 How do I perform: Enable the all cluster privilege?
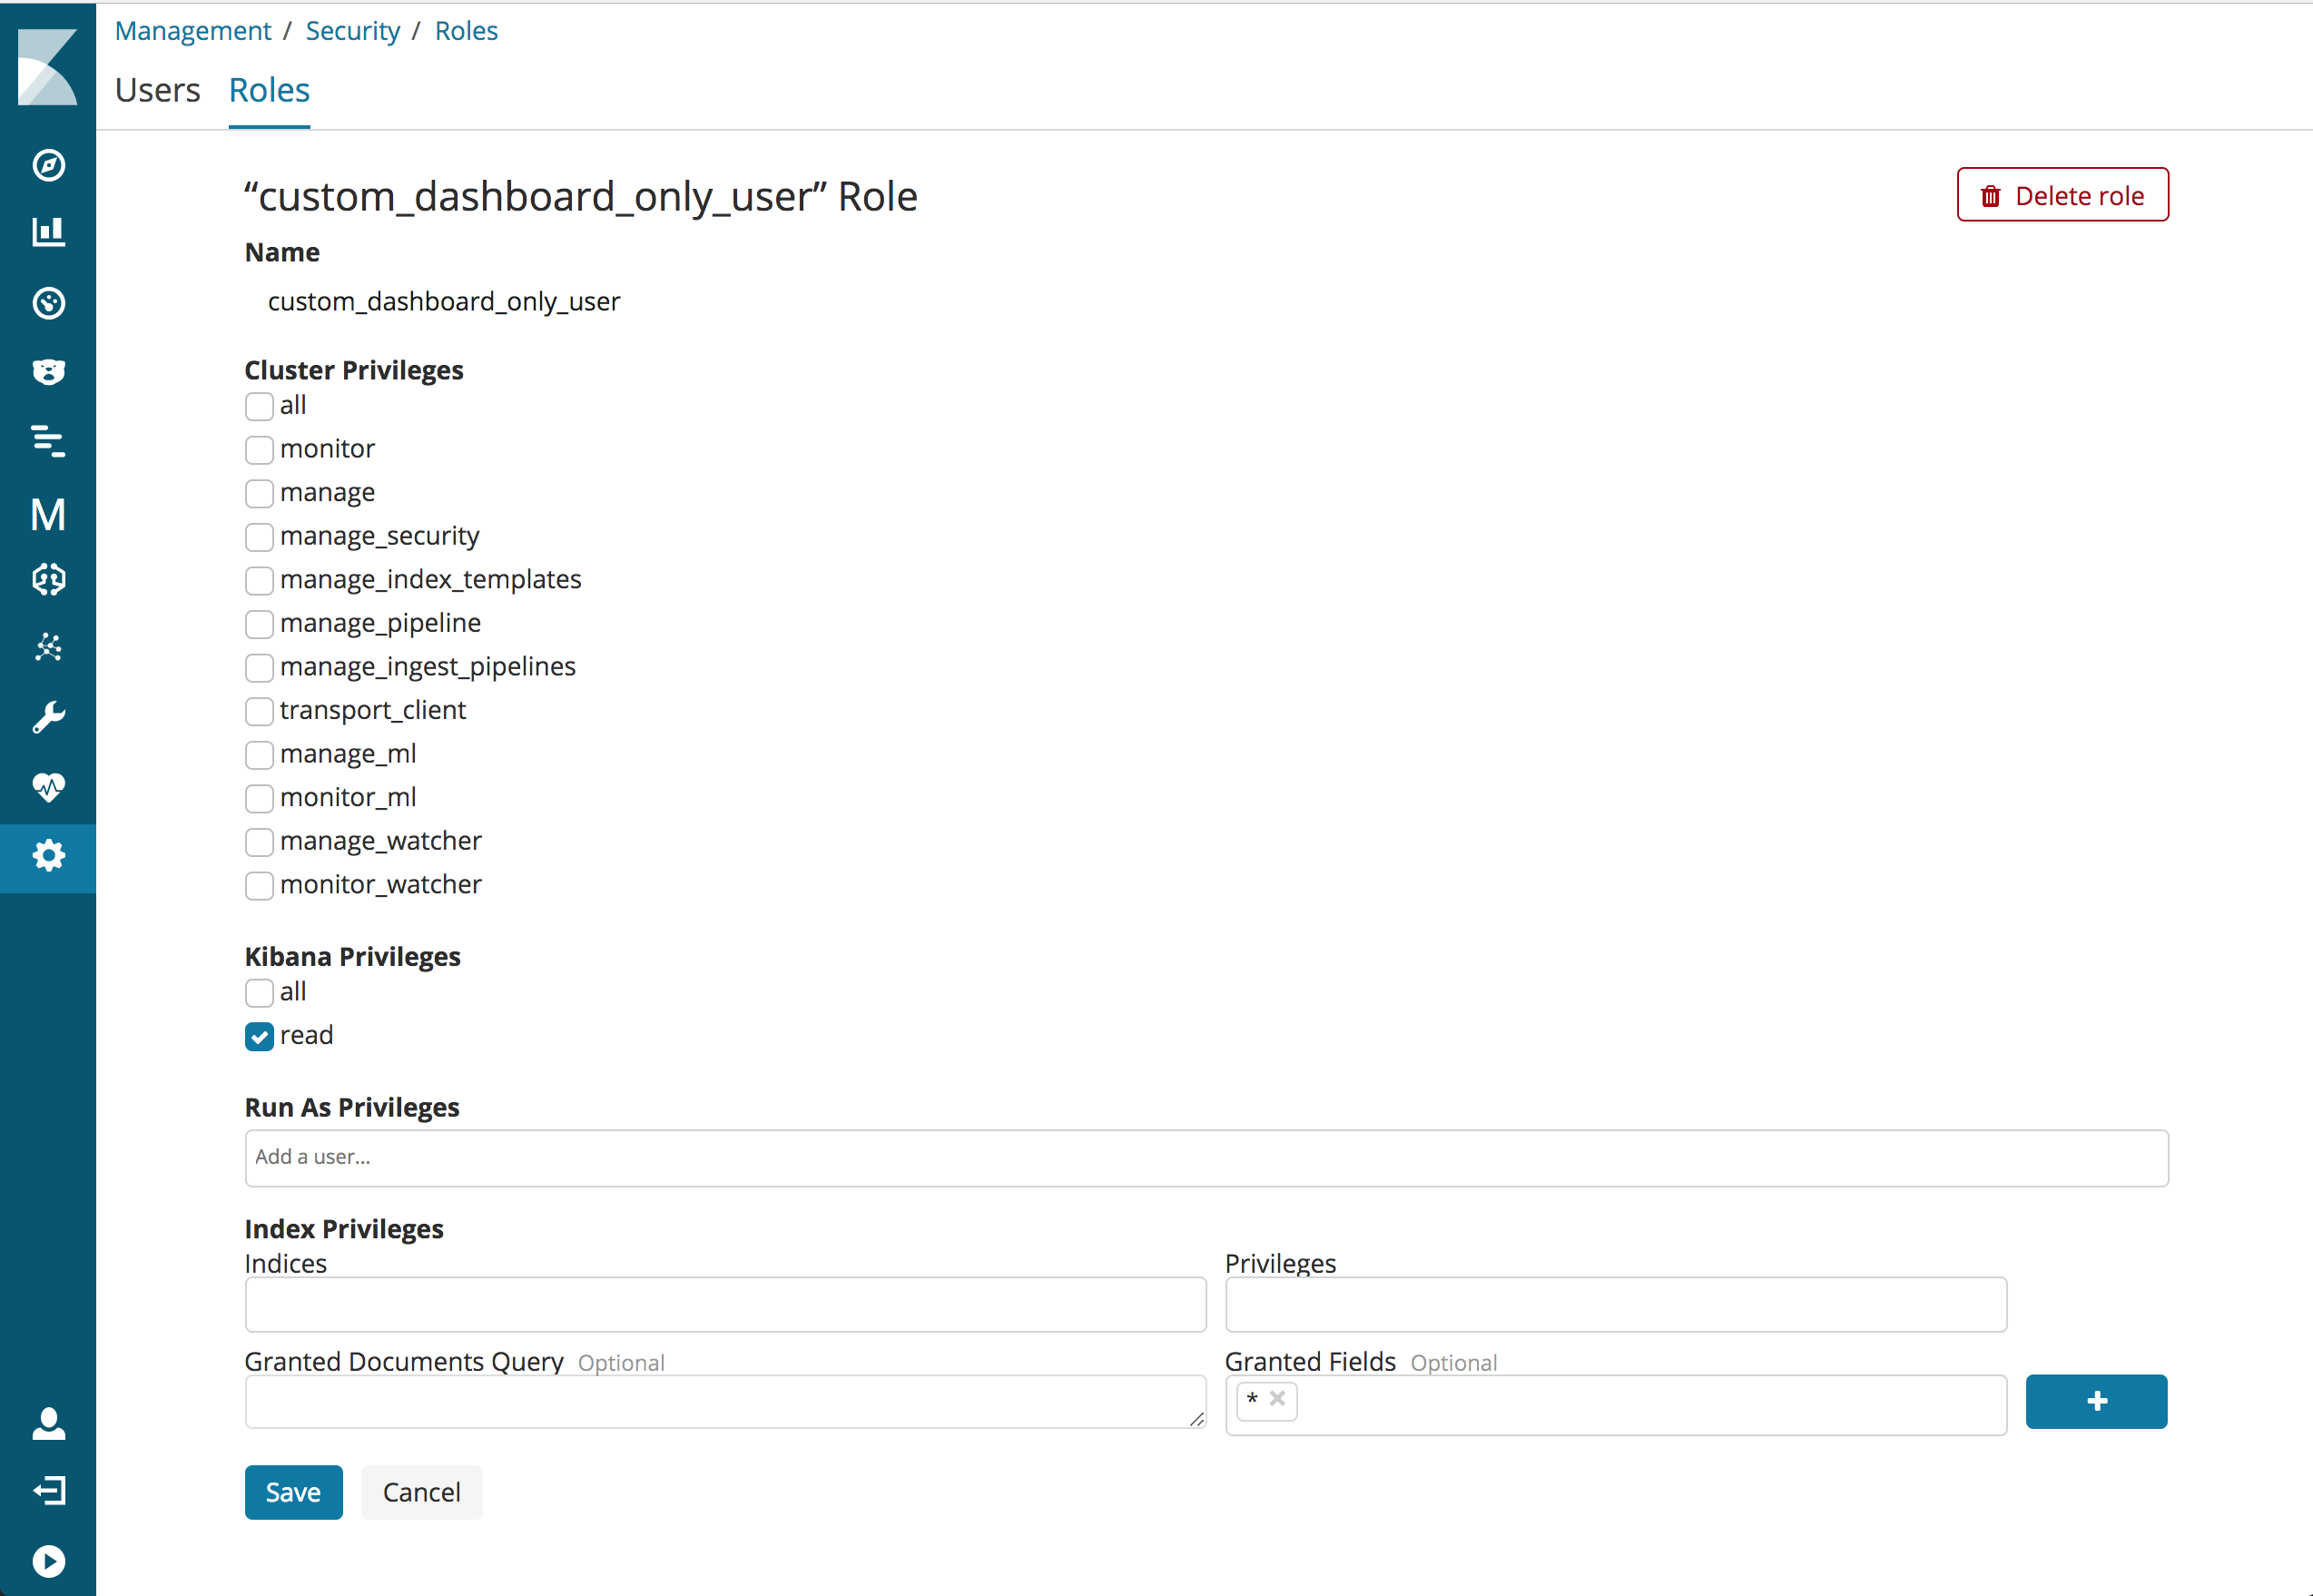(x=259, y=407)
